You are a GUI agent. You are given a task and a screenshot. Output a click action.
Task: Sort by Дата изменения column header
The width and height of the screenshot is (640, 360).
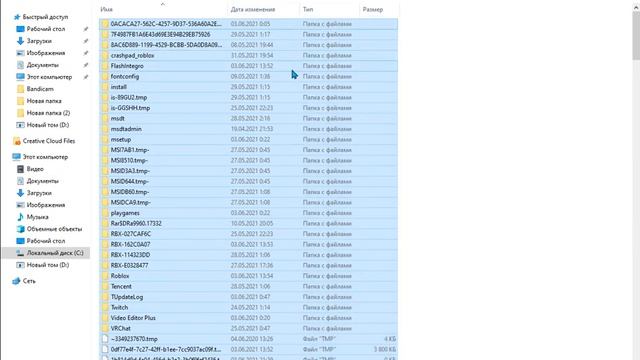tap(253, 9)
